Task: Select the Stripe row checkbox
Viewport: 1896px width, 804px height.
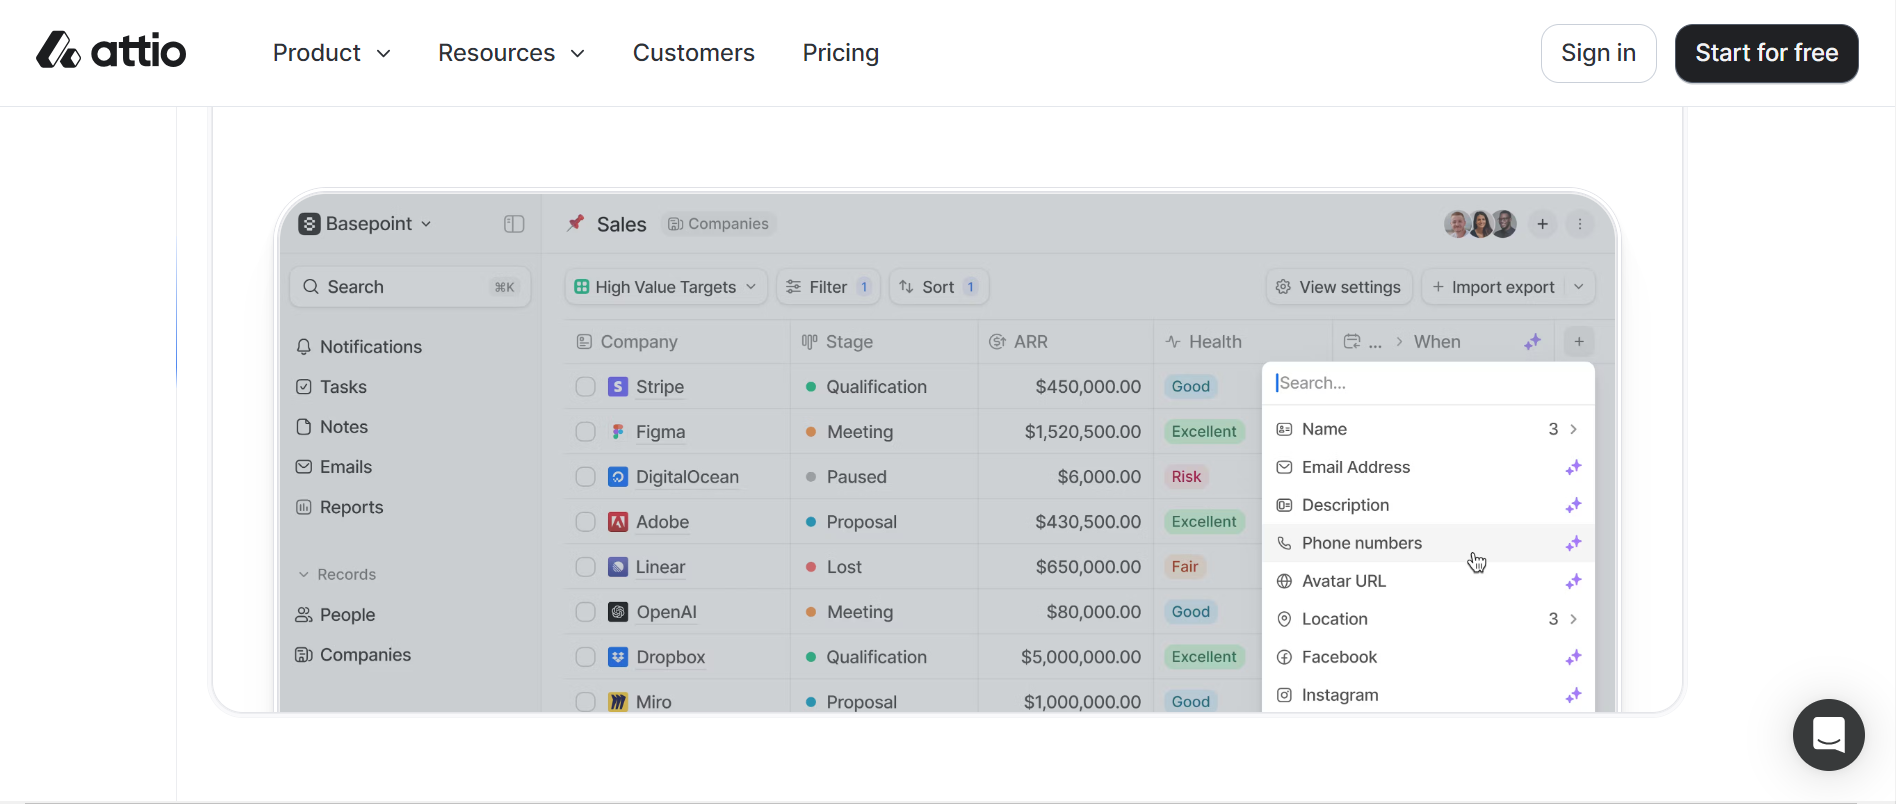Action: click(585, 386)
